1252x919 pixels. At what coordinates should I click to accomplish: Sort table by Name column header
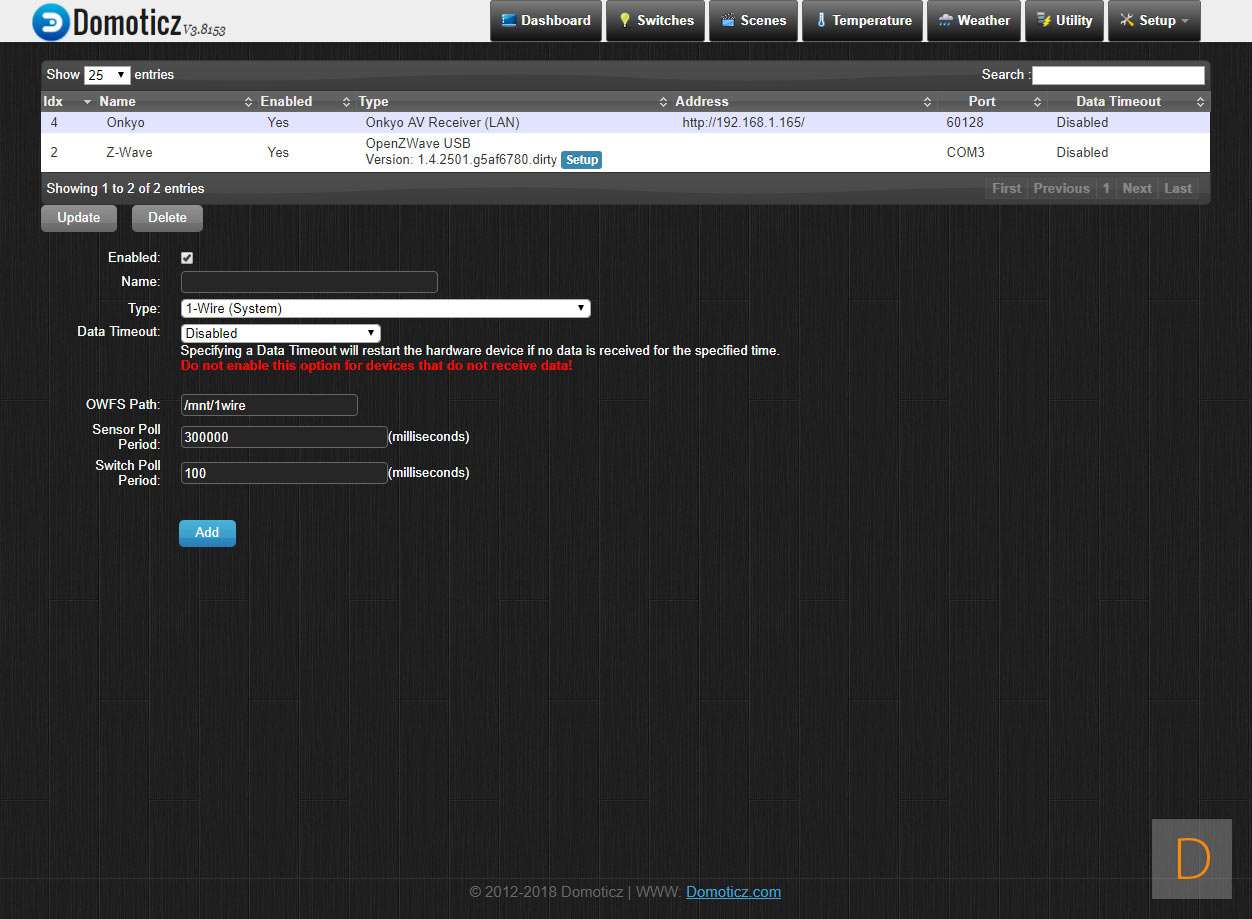click(117, 102)
